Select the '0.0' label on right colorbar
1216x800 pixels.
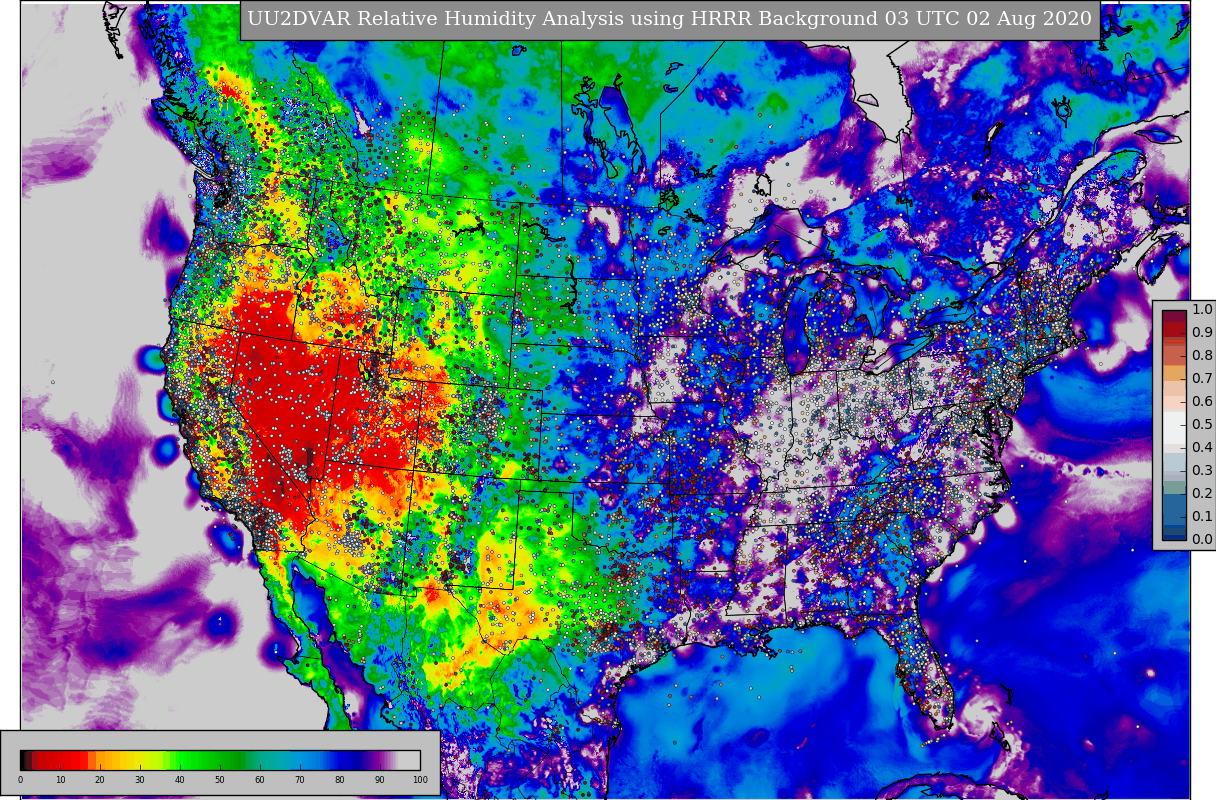point(1202,540)
